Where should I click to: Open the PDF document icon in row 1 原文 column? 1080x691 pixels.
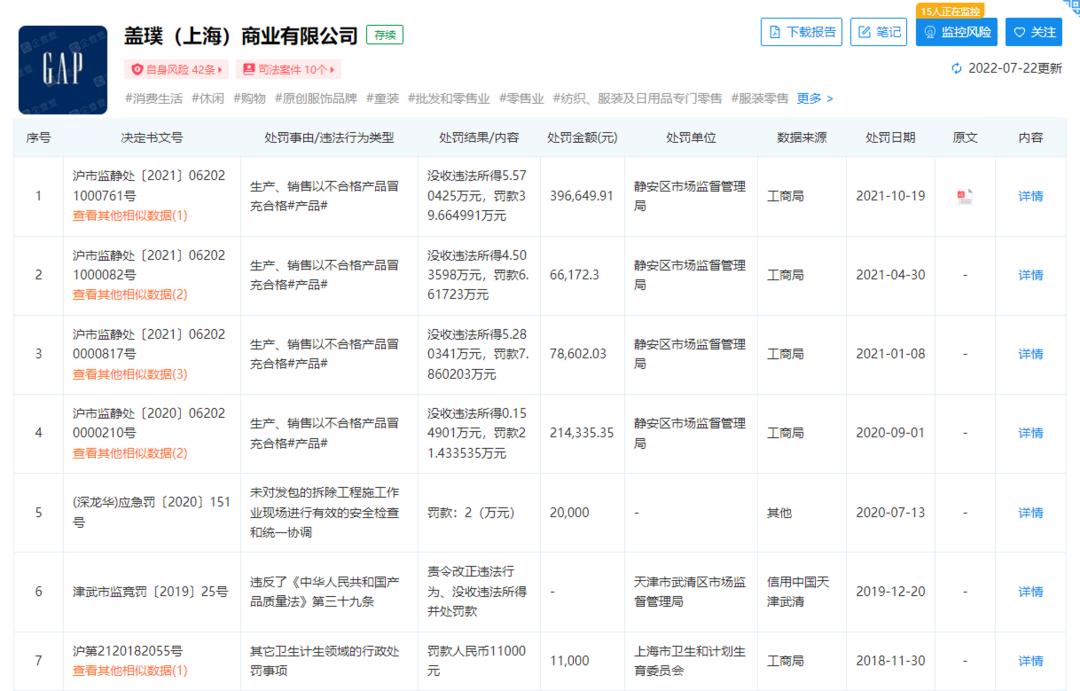click(x=963, y=197)
